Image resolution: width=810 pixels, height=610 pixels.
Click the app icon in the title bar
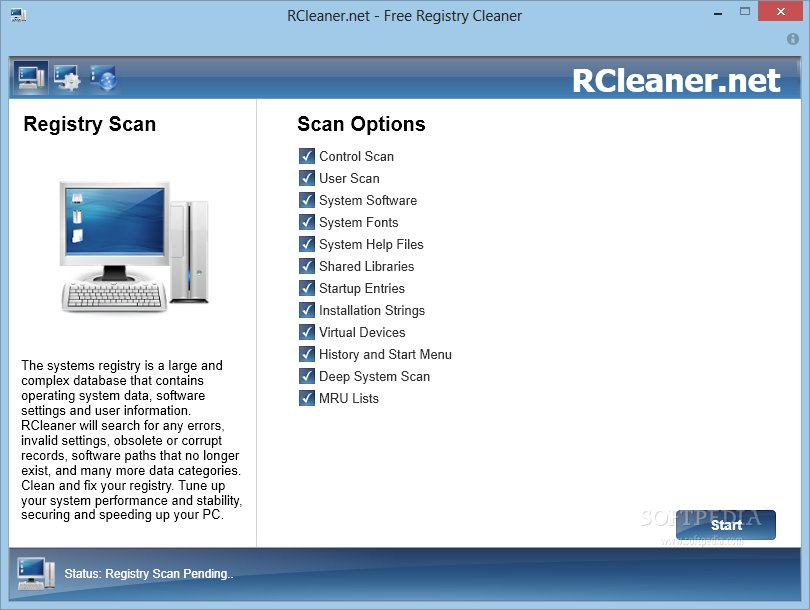tap(19, 15)
